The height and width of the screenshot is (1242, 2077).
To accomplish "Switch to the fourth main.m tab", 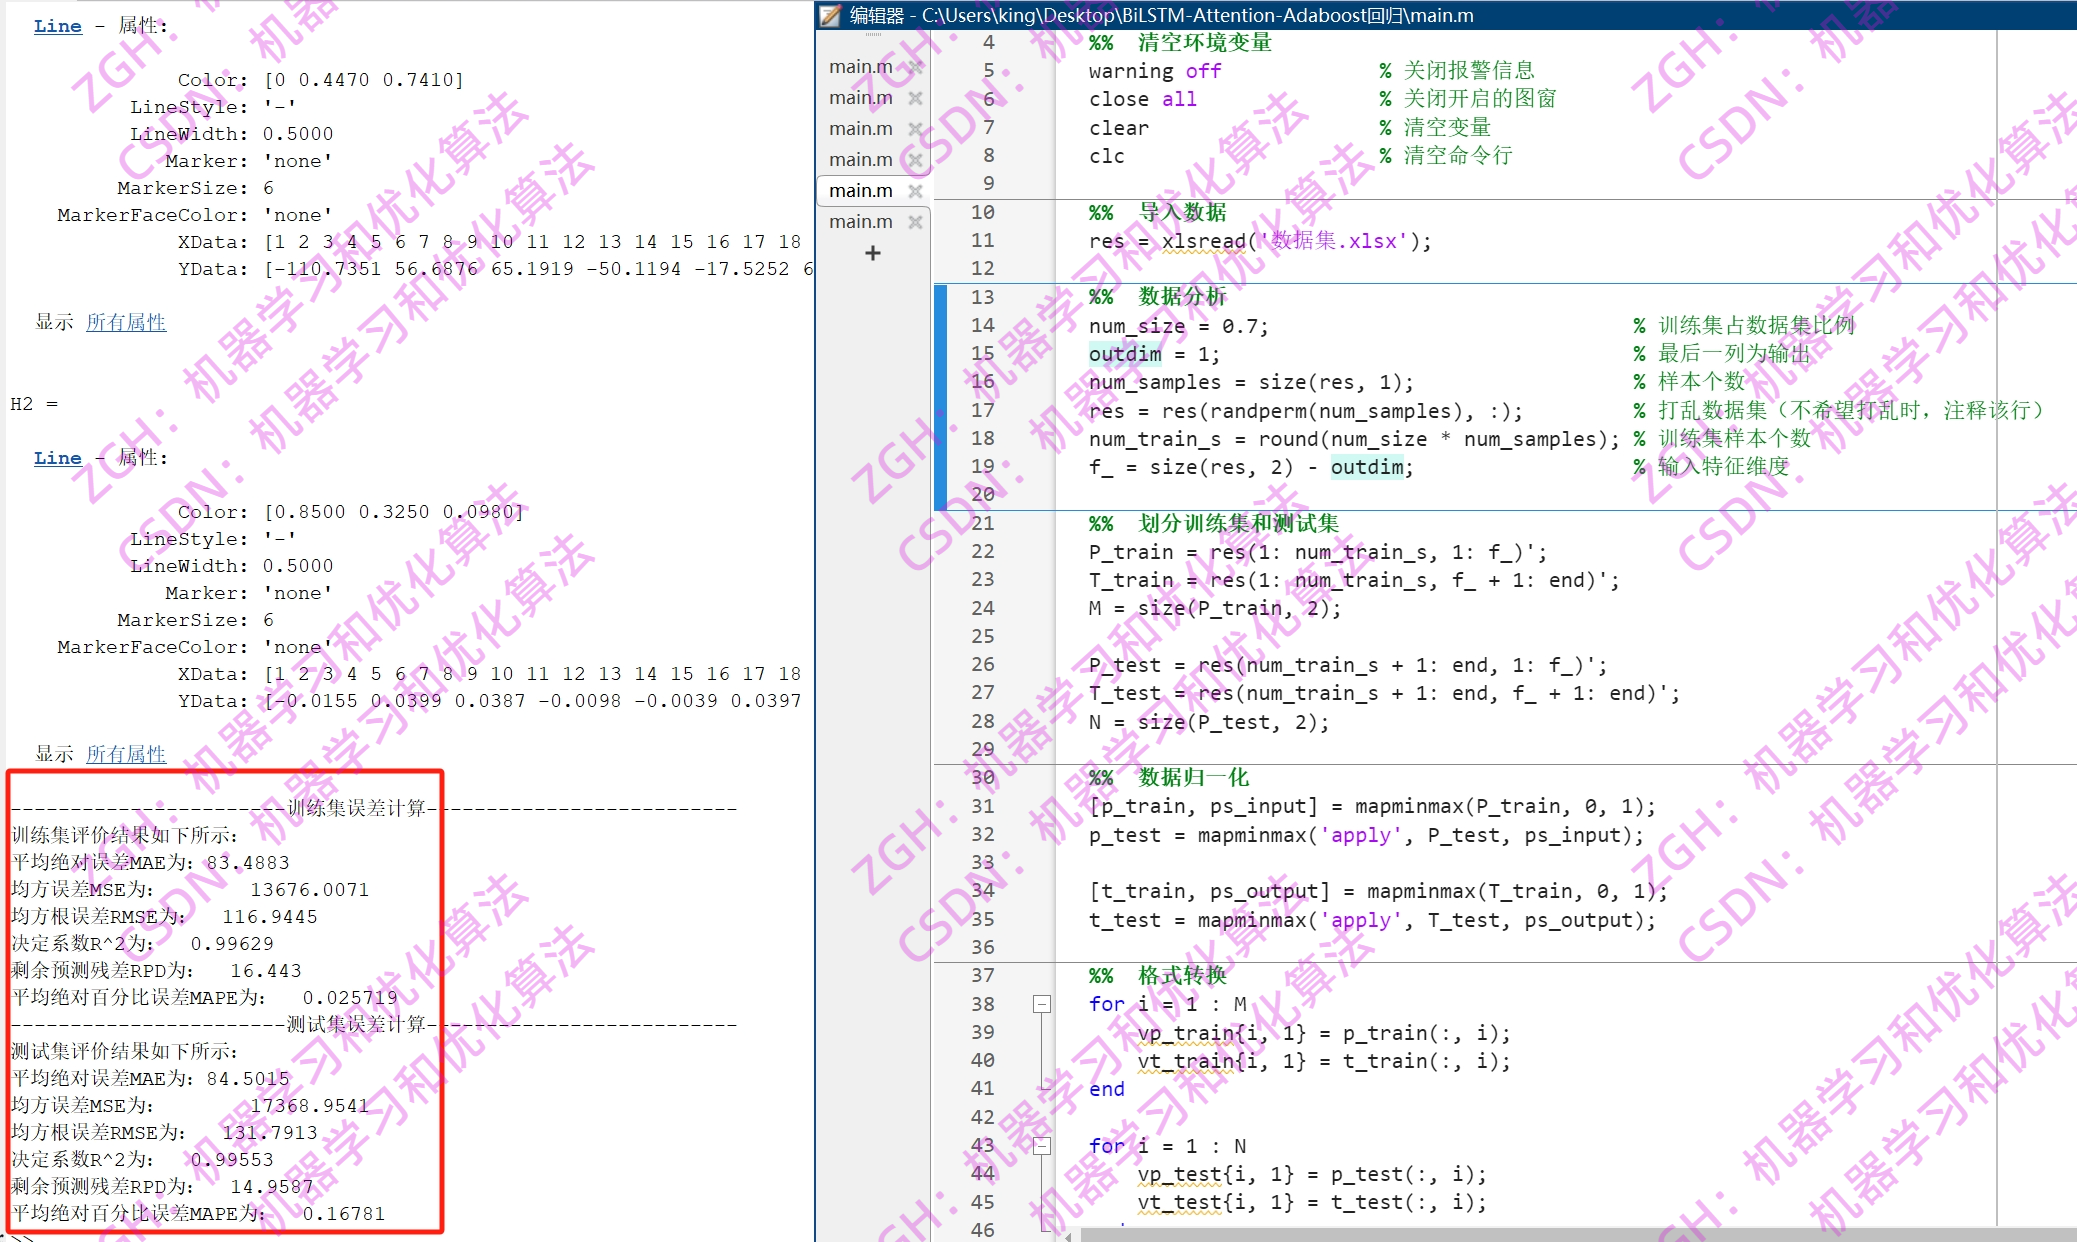I will coord(860,160).
